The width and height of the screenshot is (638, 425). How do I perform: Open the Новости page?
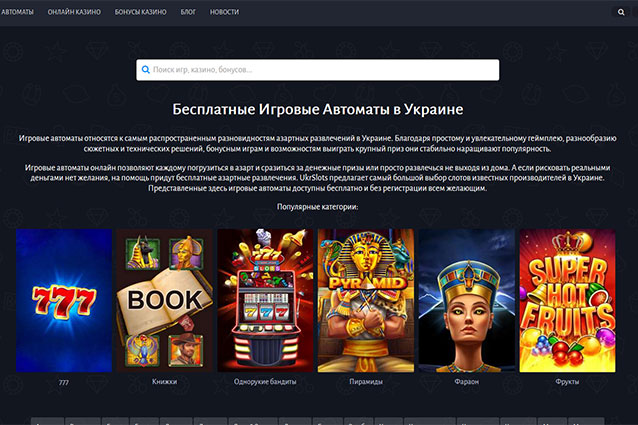click(224, 12)
